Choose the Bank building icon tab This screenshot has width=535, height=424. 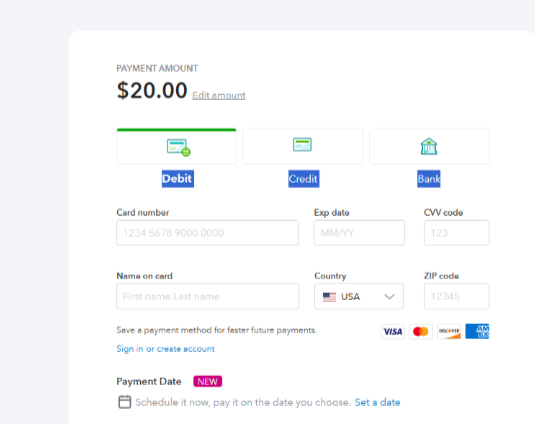pos(429,147)
